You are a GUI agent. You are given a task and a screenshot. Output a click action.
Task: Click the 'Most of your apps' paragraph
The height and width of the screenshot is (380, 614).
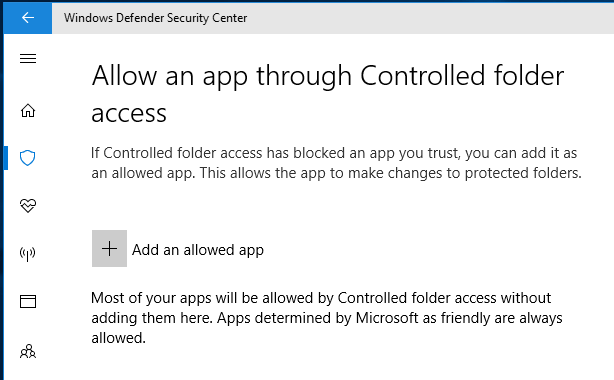[327, 318]
